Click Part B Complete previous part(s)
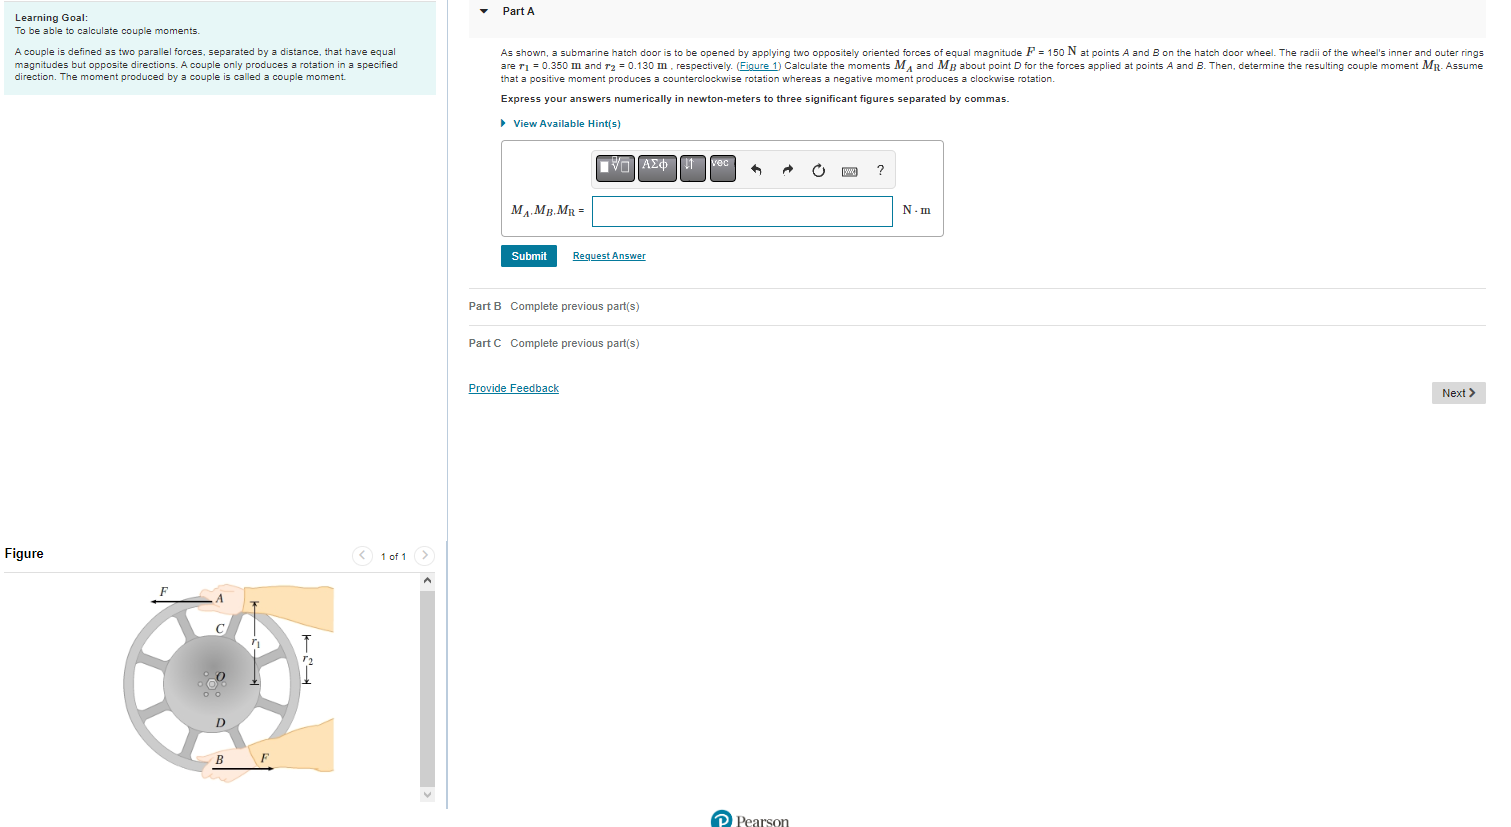The image size is (1511, 827). (x=554, y=306)
